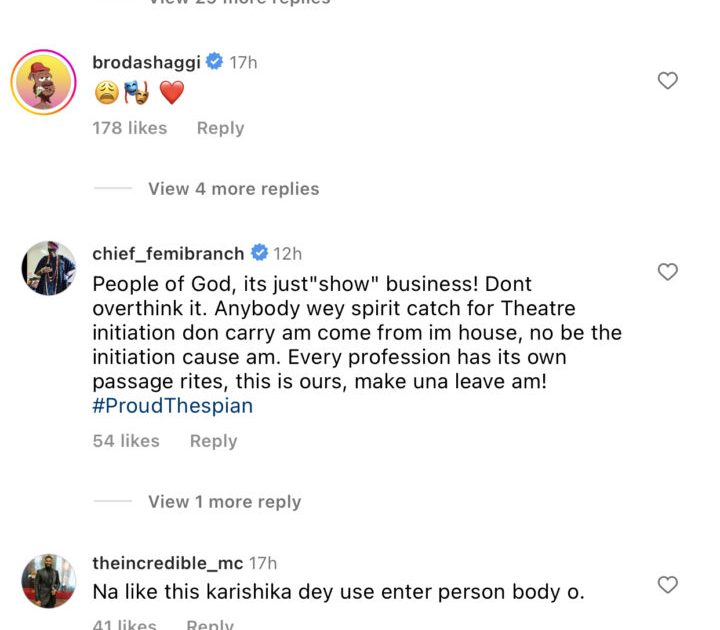This screenshot has width=720, height=630.
Task: Click the 17h timestamp on brodashaggi's comment
Action: coord(243,62)
